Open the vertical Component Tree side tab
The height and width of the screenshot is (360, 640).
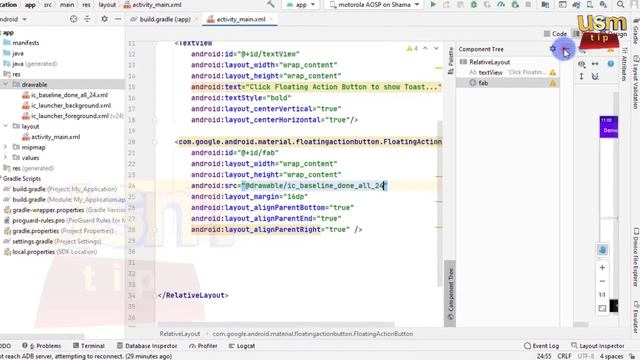[x=450, y=294]
